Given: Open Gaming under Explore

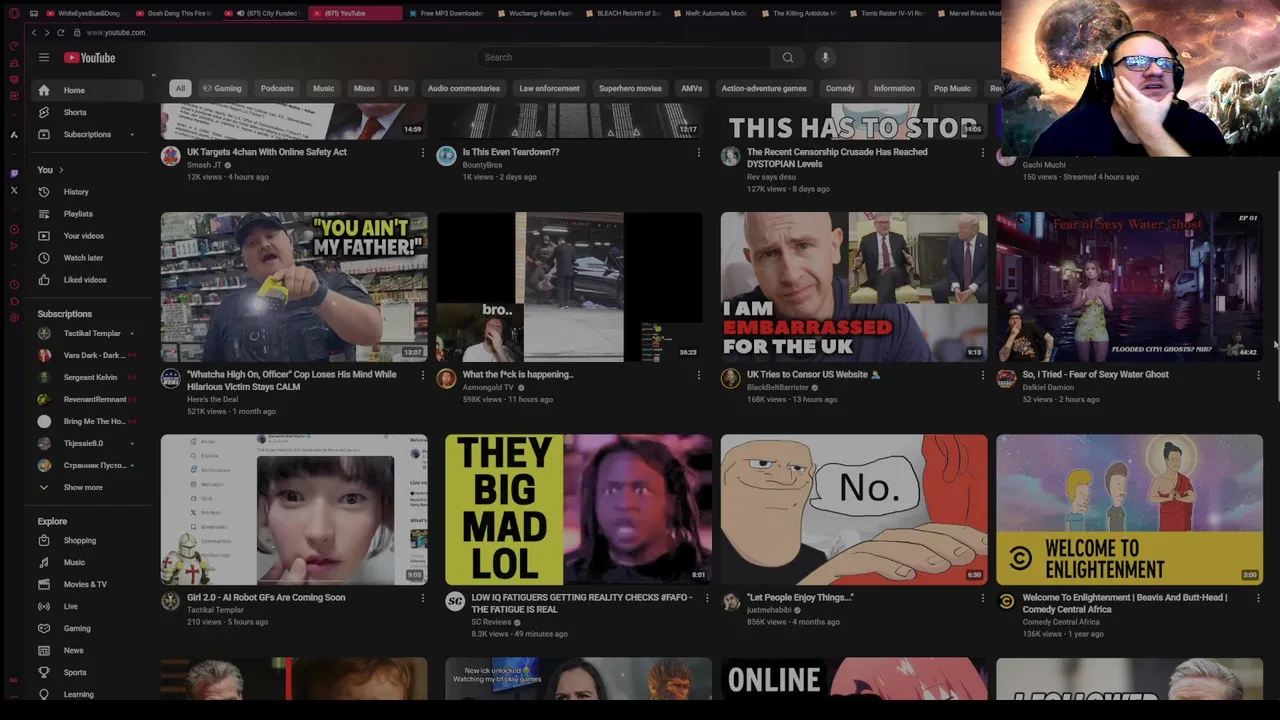Looking at the screenshot, I should click(88, 629).
